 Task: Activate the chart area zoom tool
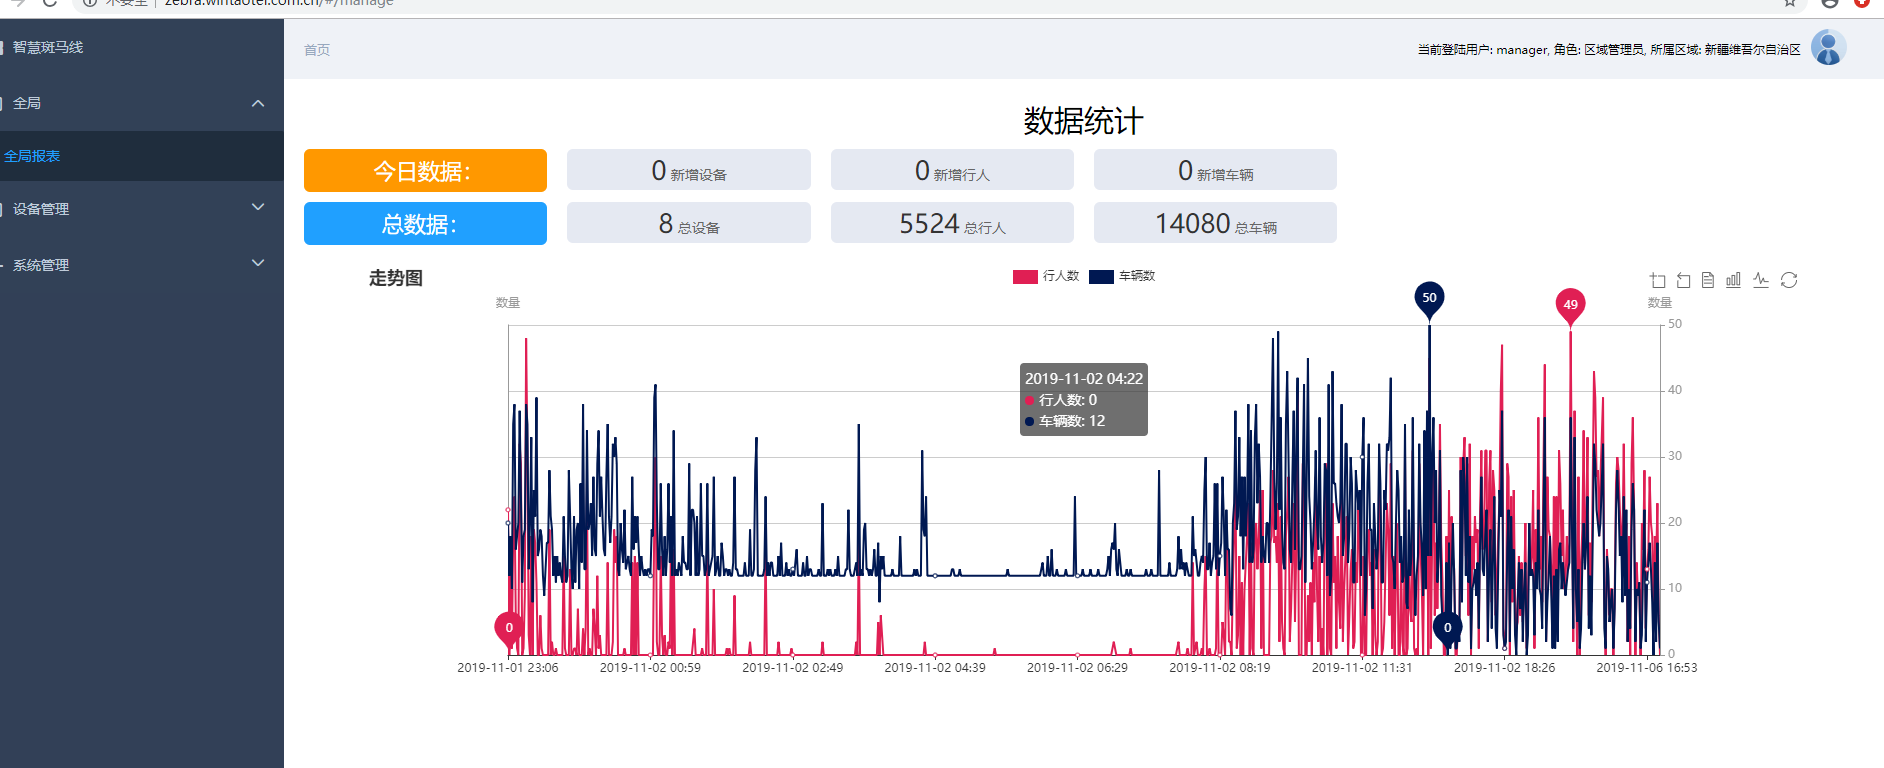1658,280
